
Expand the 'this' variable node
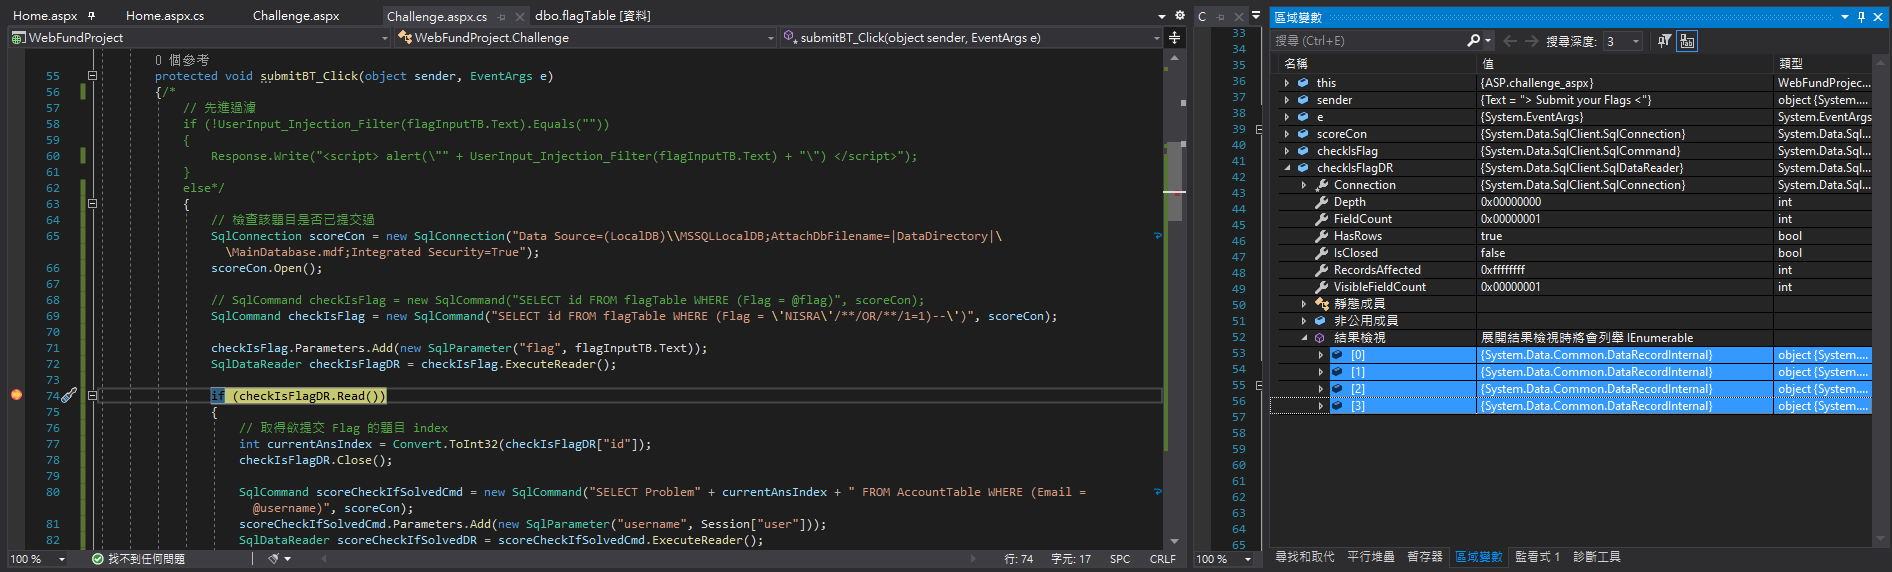pos(1287,83)
